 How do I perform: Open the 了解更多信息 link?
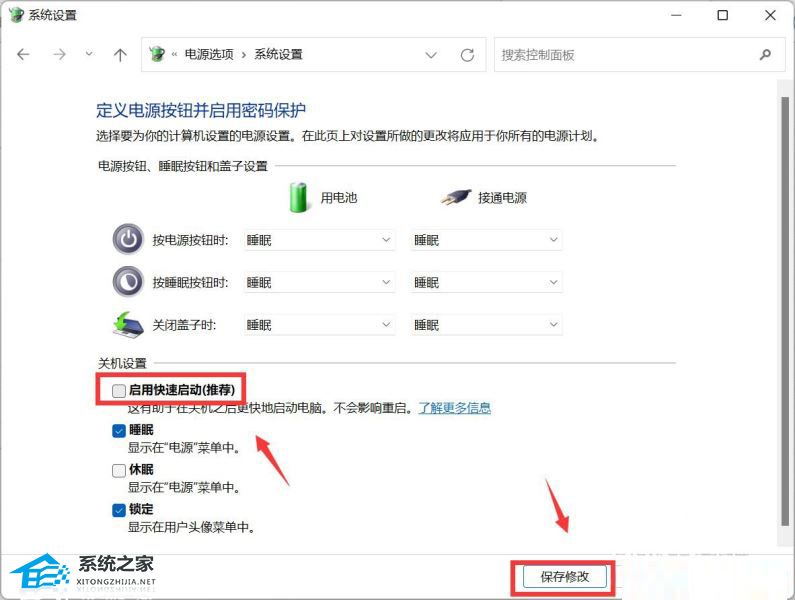pyautogui.click(x=454, y=408)
